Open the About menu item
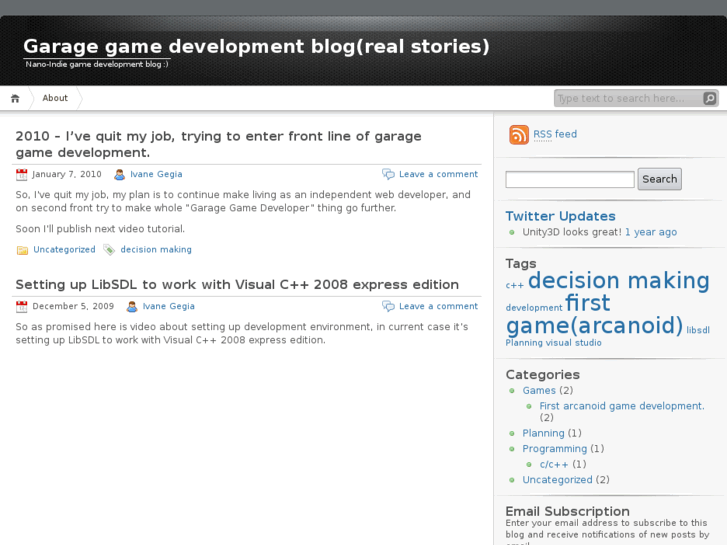This screenshot has height=545, width=727. pyautogui.click(x=55, y=98)
